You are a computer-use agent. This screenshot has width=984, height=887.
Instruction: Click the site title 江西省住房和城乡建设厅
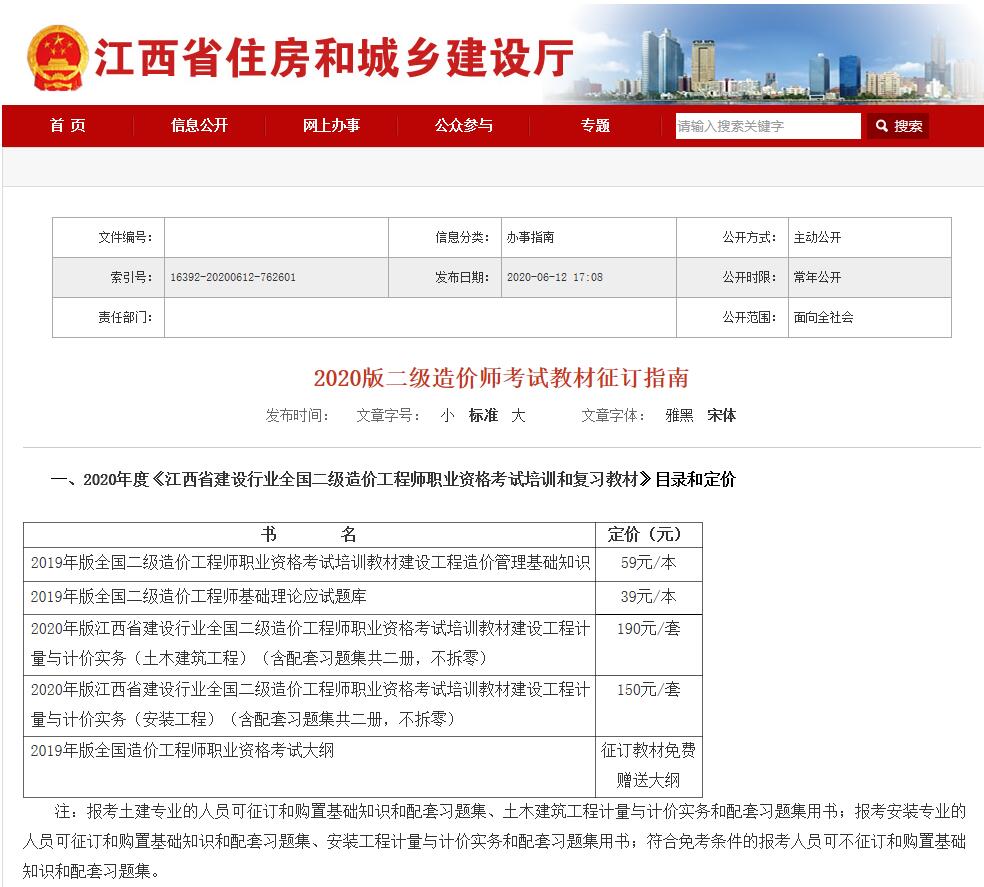pyautogui.click(x=334, y=58)
